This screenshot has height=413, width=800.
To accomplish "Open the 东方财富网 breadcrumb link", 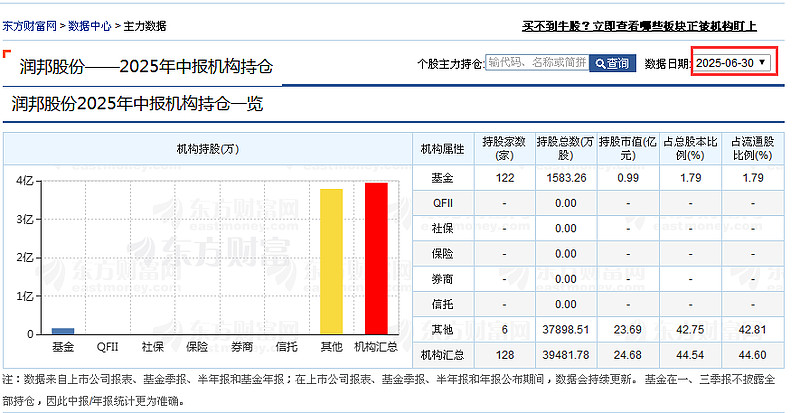I will (30, 26).
